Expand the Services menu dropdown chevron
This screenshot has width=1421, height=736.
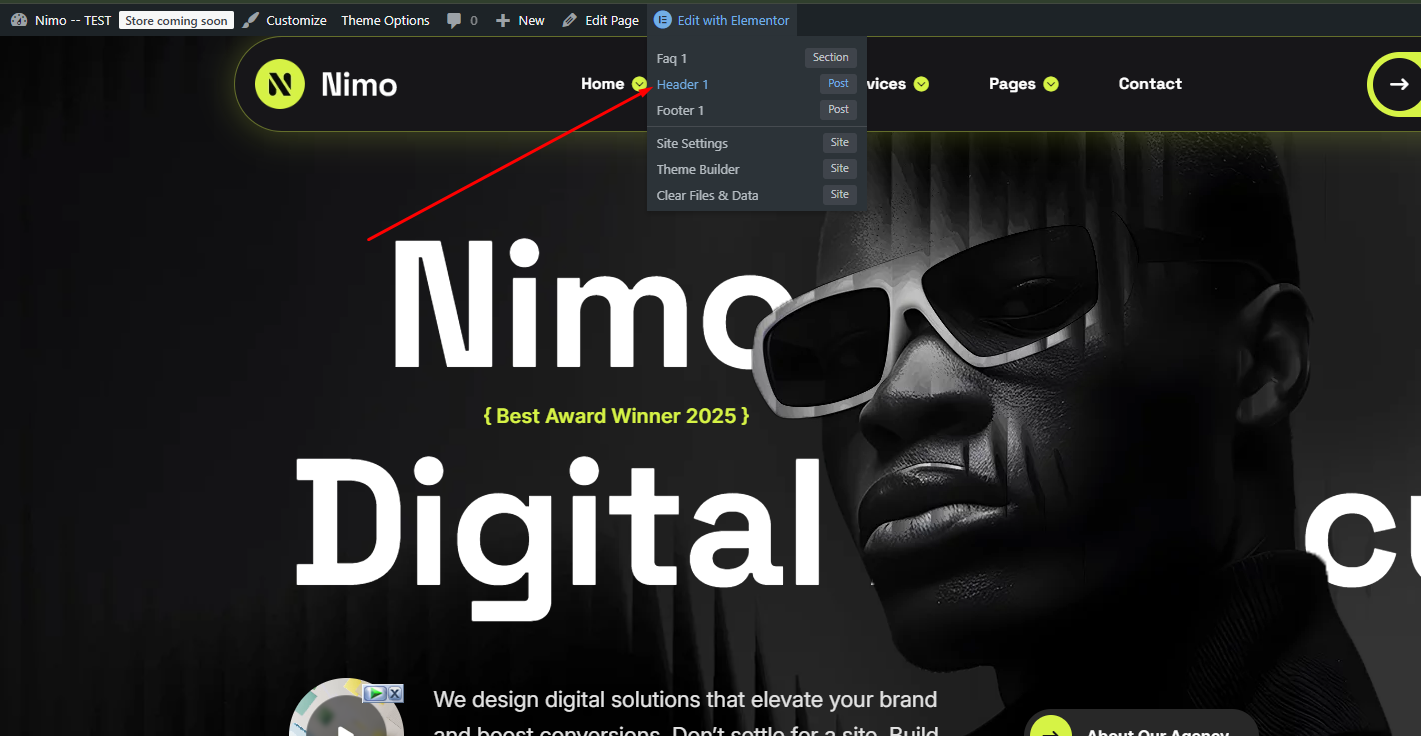coord(921,84)
